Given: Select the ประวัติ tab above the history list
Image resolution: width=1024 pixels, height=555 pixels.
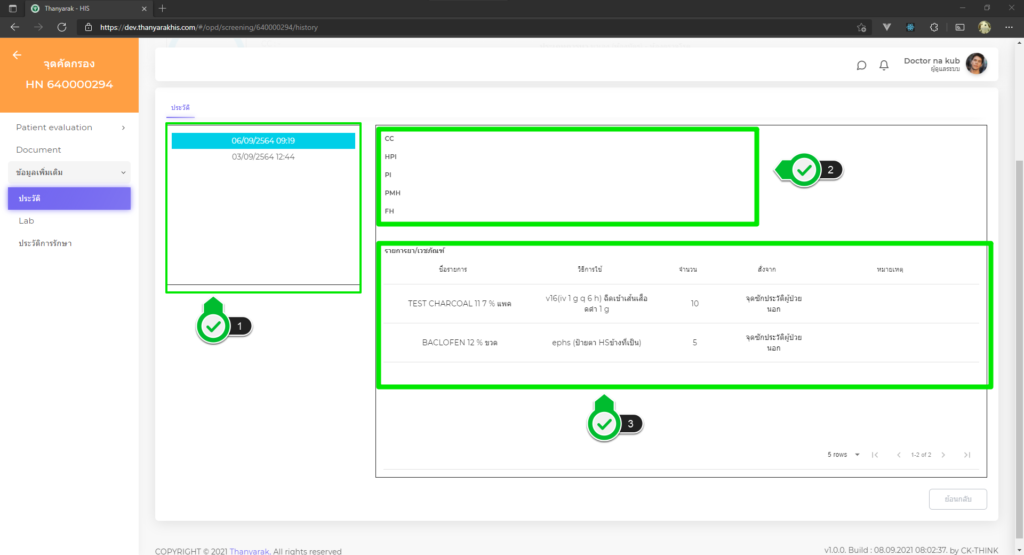Looking at the screenshot, I should coord(180,106).
